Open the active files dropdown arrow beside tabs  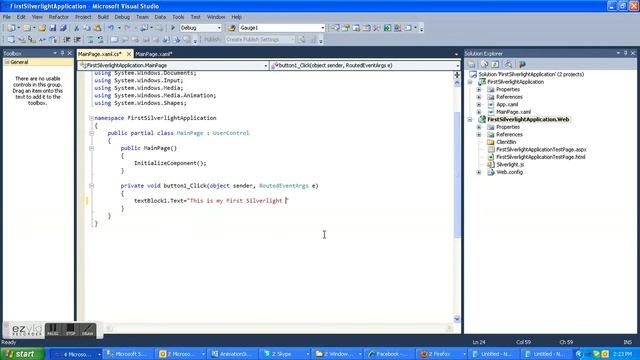pyautogui.click(x=456, y=54)
